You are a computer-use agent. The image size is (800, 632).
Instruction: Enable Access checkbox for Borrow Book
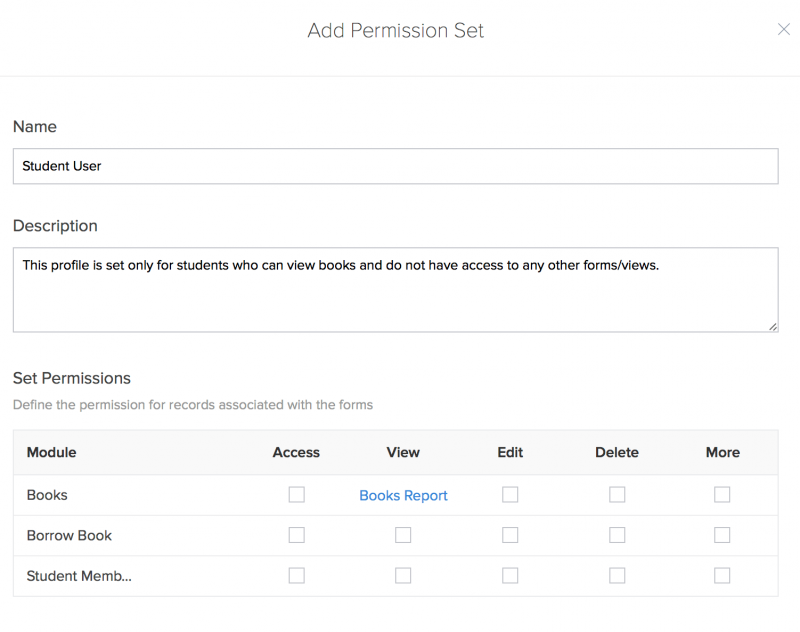(x=296, y=535)
